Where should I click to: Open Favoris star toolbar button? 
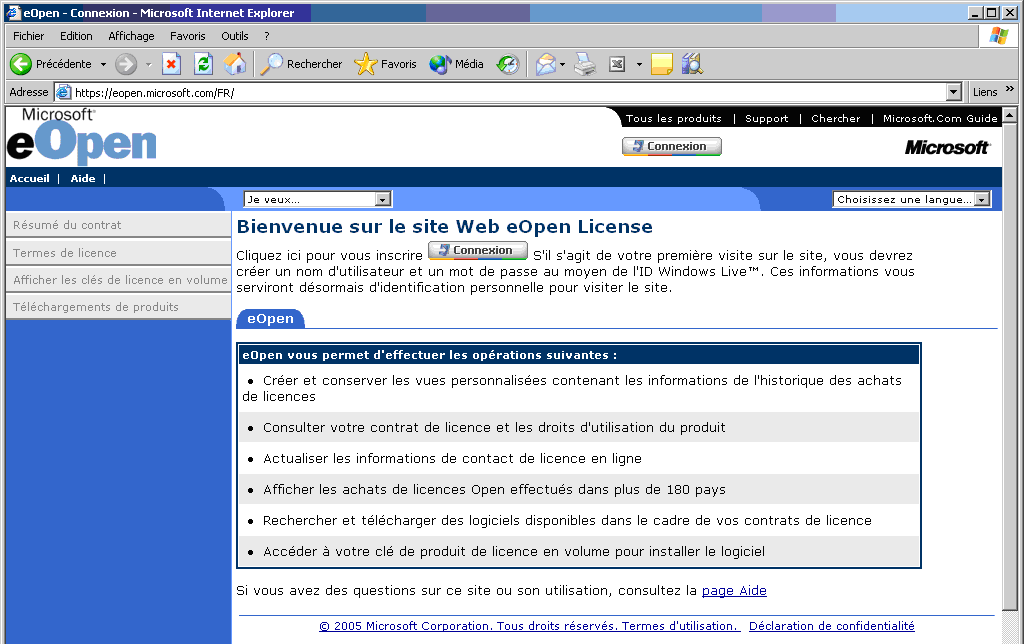click(385, 64)
